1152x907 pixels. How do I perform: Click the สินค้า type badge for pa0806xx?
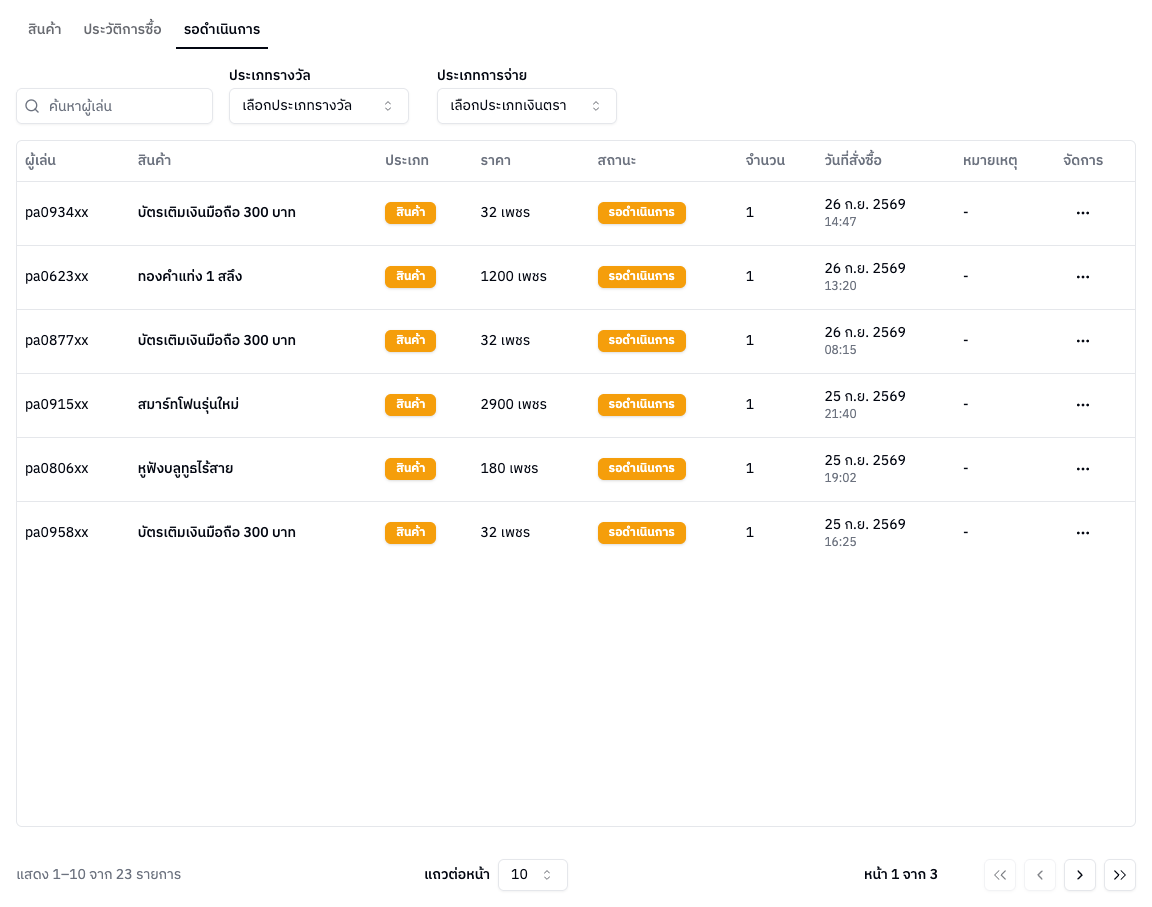[x=410, y=469]
